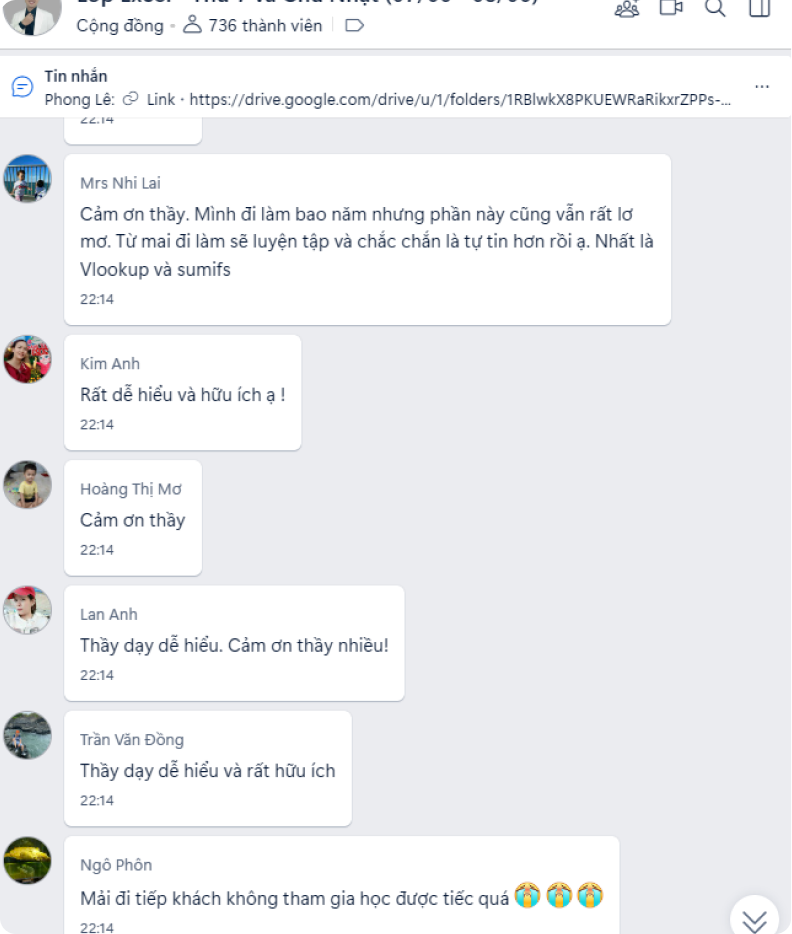Click Lan Anh's avatar photo
Screen dimensions: 792x934
[27, 610]
